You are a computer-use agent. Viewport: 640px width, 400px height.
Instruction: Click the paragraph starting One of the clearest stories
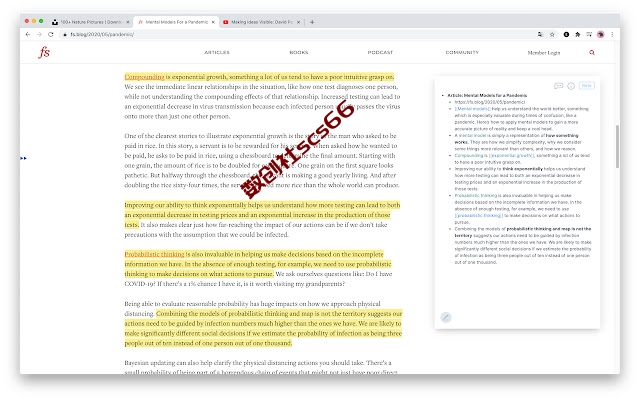pyautogui.click(x=262, y=160)
